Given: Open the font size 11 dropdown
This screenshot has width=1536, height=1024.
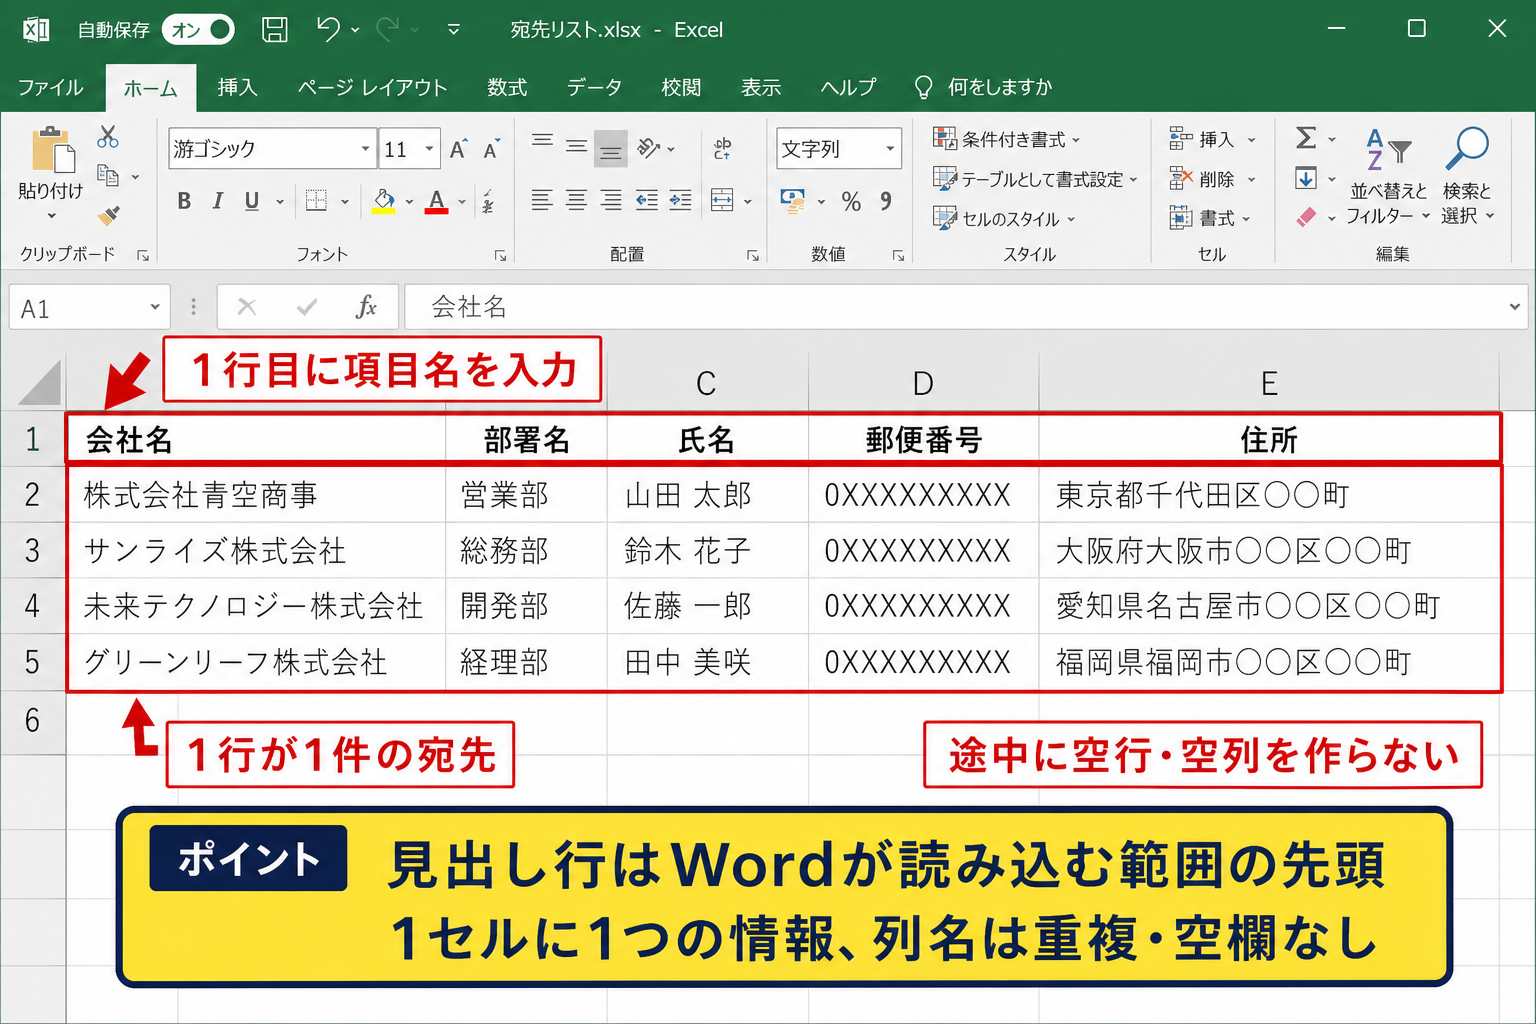Looking at the screenshot, I should point(429,149).
